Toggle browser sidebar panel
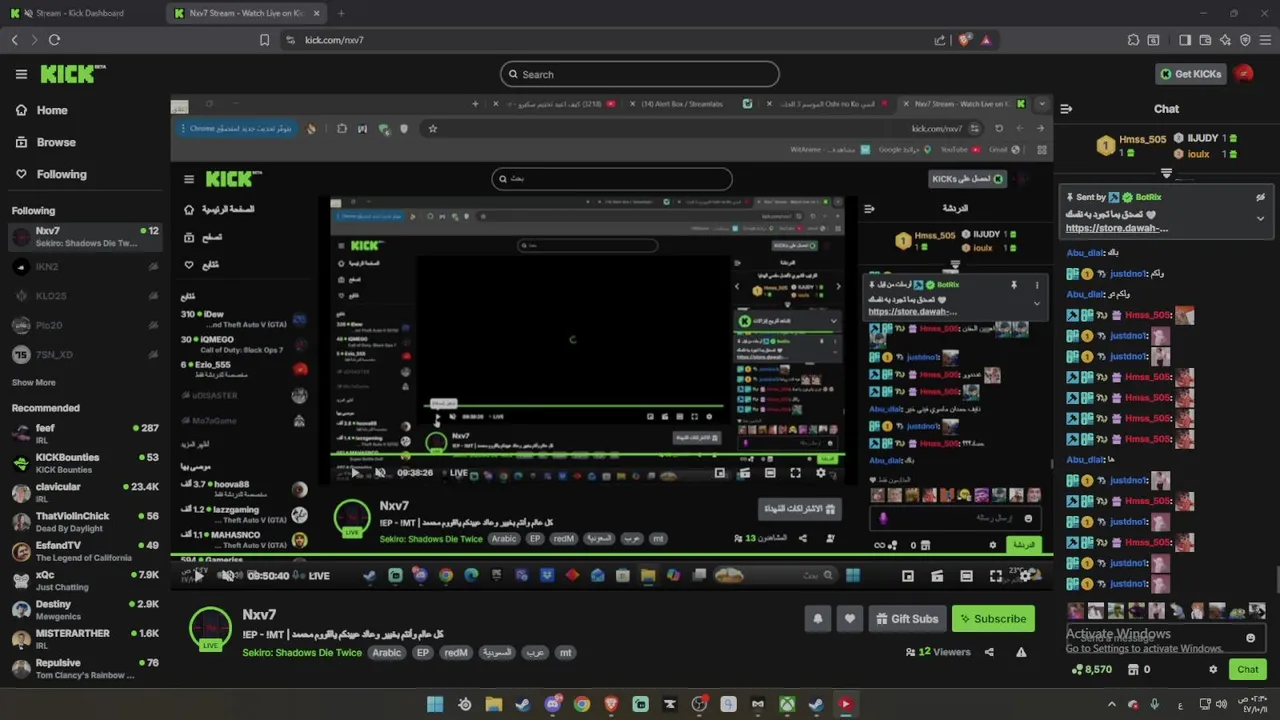Viewport: 1280px width, 720px height. point(1185,40)
